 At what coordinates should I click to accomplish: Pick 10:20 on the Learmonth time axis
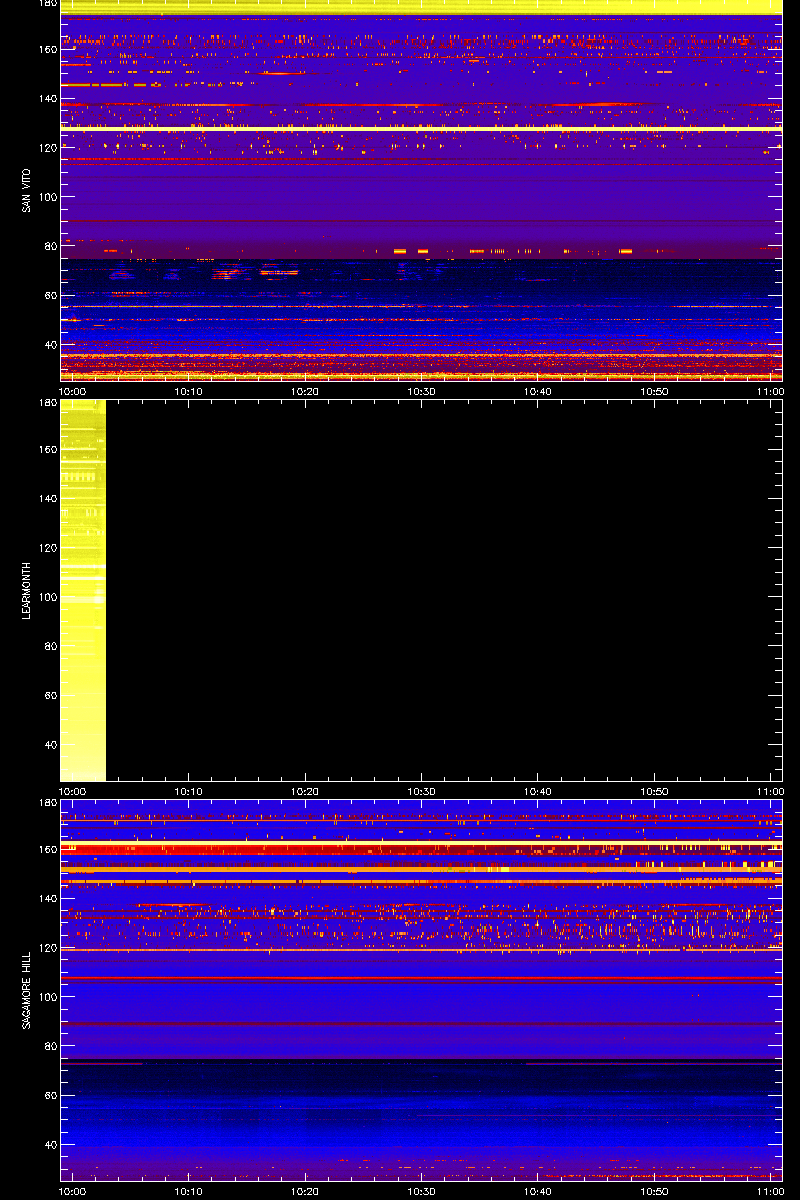(x=305, y=791)
